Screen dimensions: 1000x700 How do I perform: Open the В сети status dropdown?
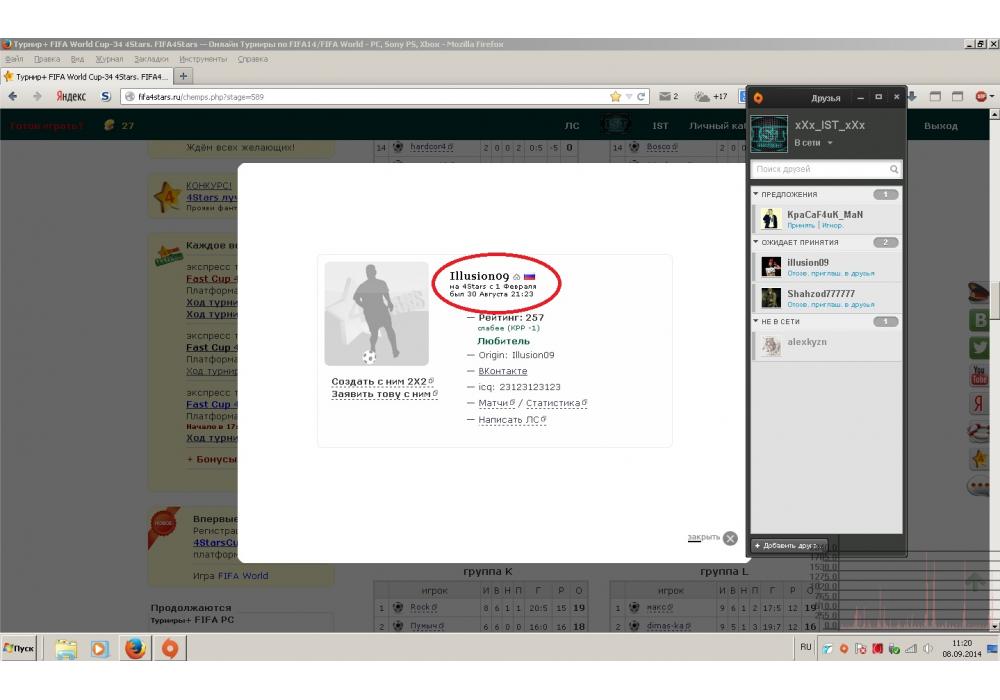[813, 143]
